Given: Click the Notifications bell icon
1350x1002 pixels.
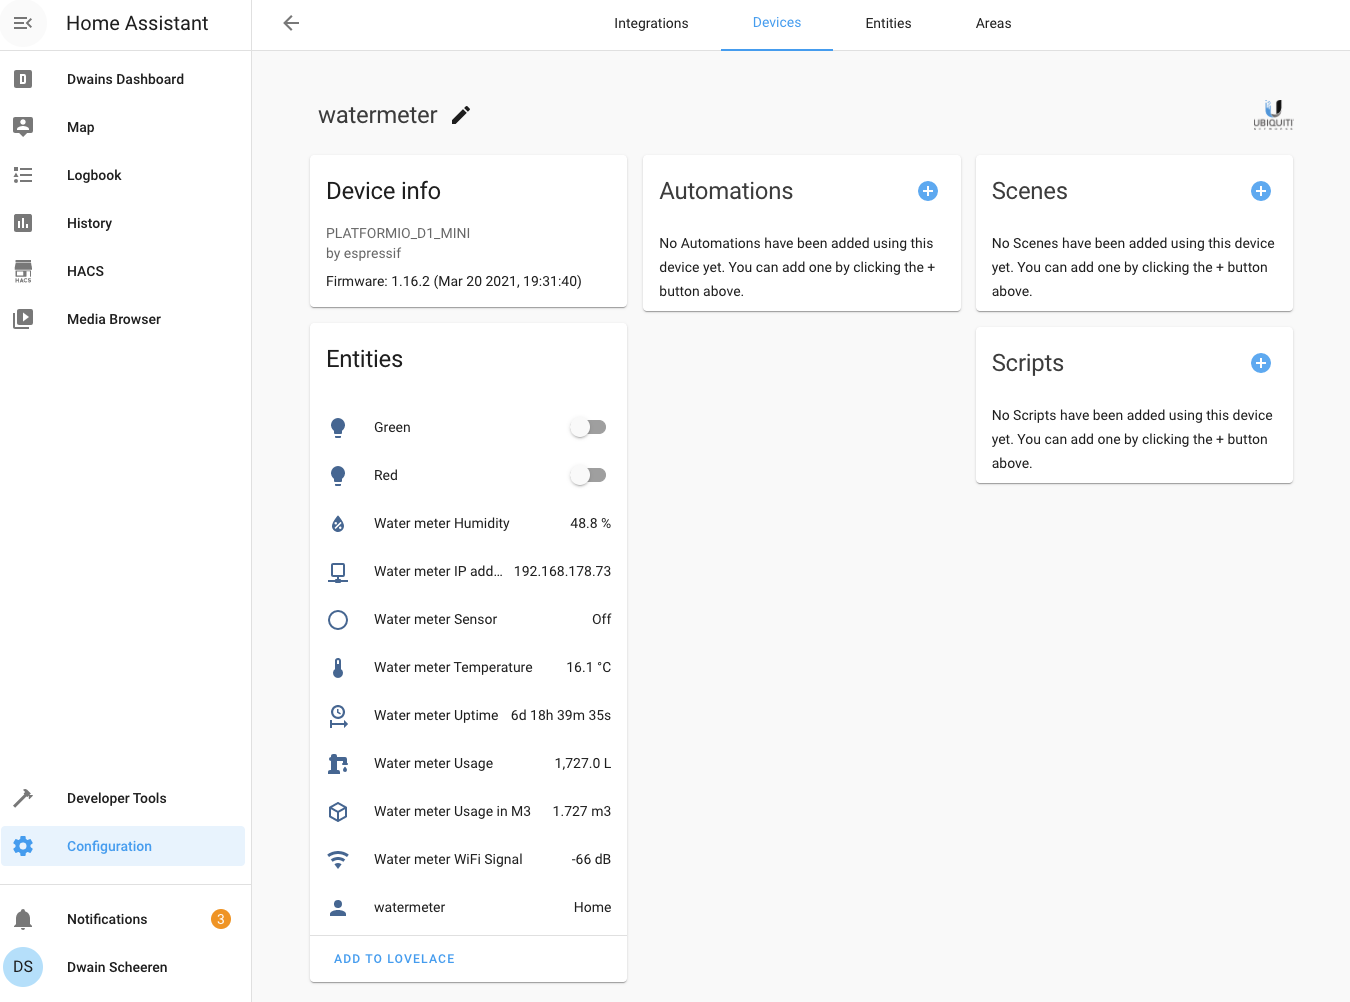Looking at the screenshot, I should [x=23, y=919].
